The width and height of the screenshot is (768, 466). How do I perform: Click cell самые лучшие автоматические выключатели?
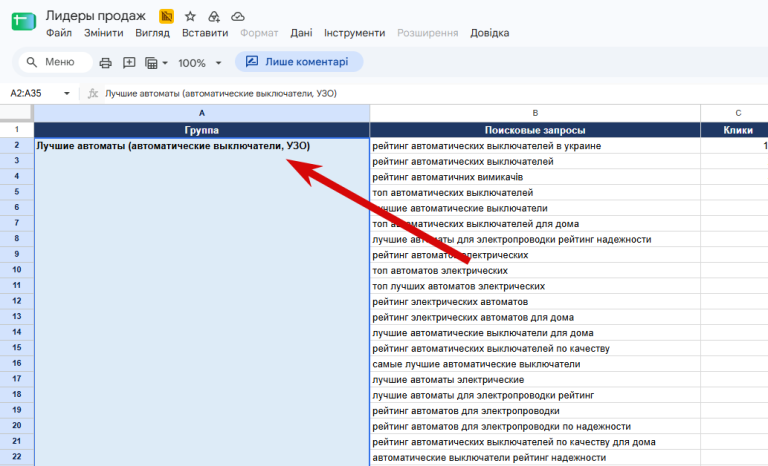[535, 364]
